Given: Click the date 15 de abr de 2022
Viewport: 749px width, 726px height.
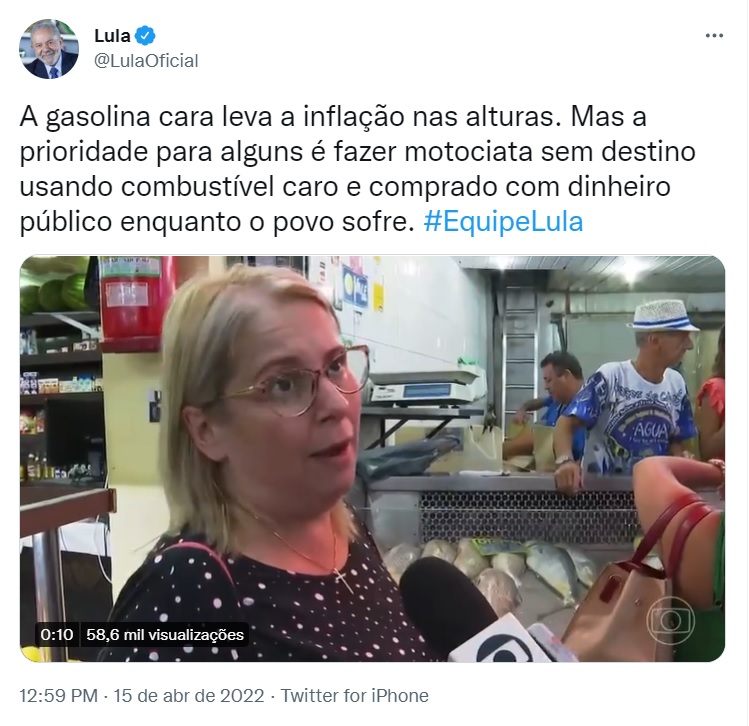Looking at the screenshot, I should point(189,695).
